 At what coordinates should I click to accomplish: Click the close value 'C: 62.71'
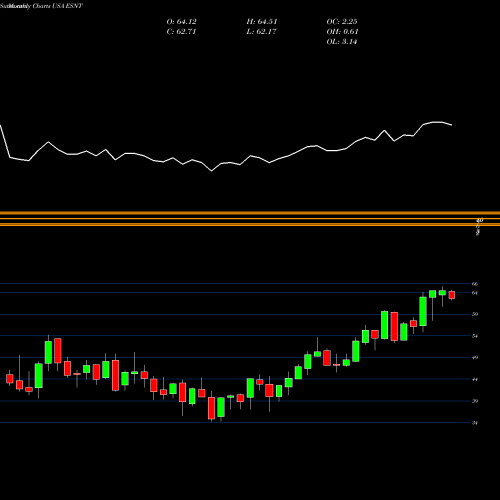click(x=181, y=32)
